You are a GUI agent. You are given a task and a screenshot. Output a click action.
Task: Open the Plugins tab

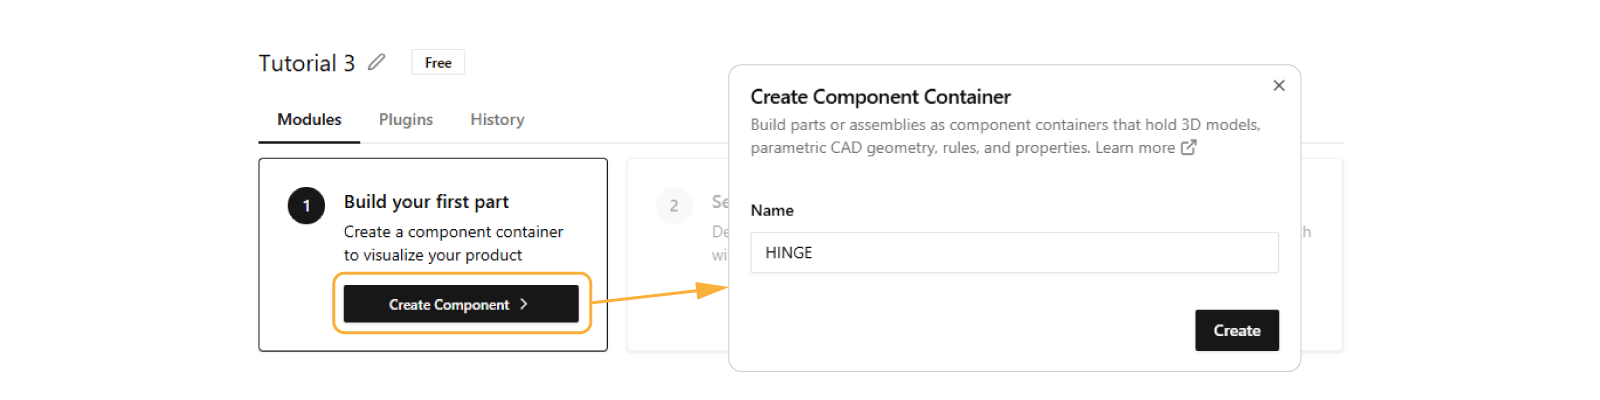click(406, 120)
